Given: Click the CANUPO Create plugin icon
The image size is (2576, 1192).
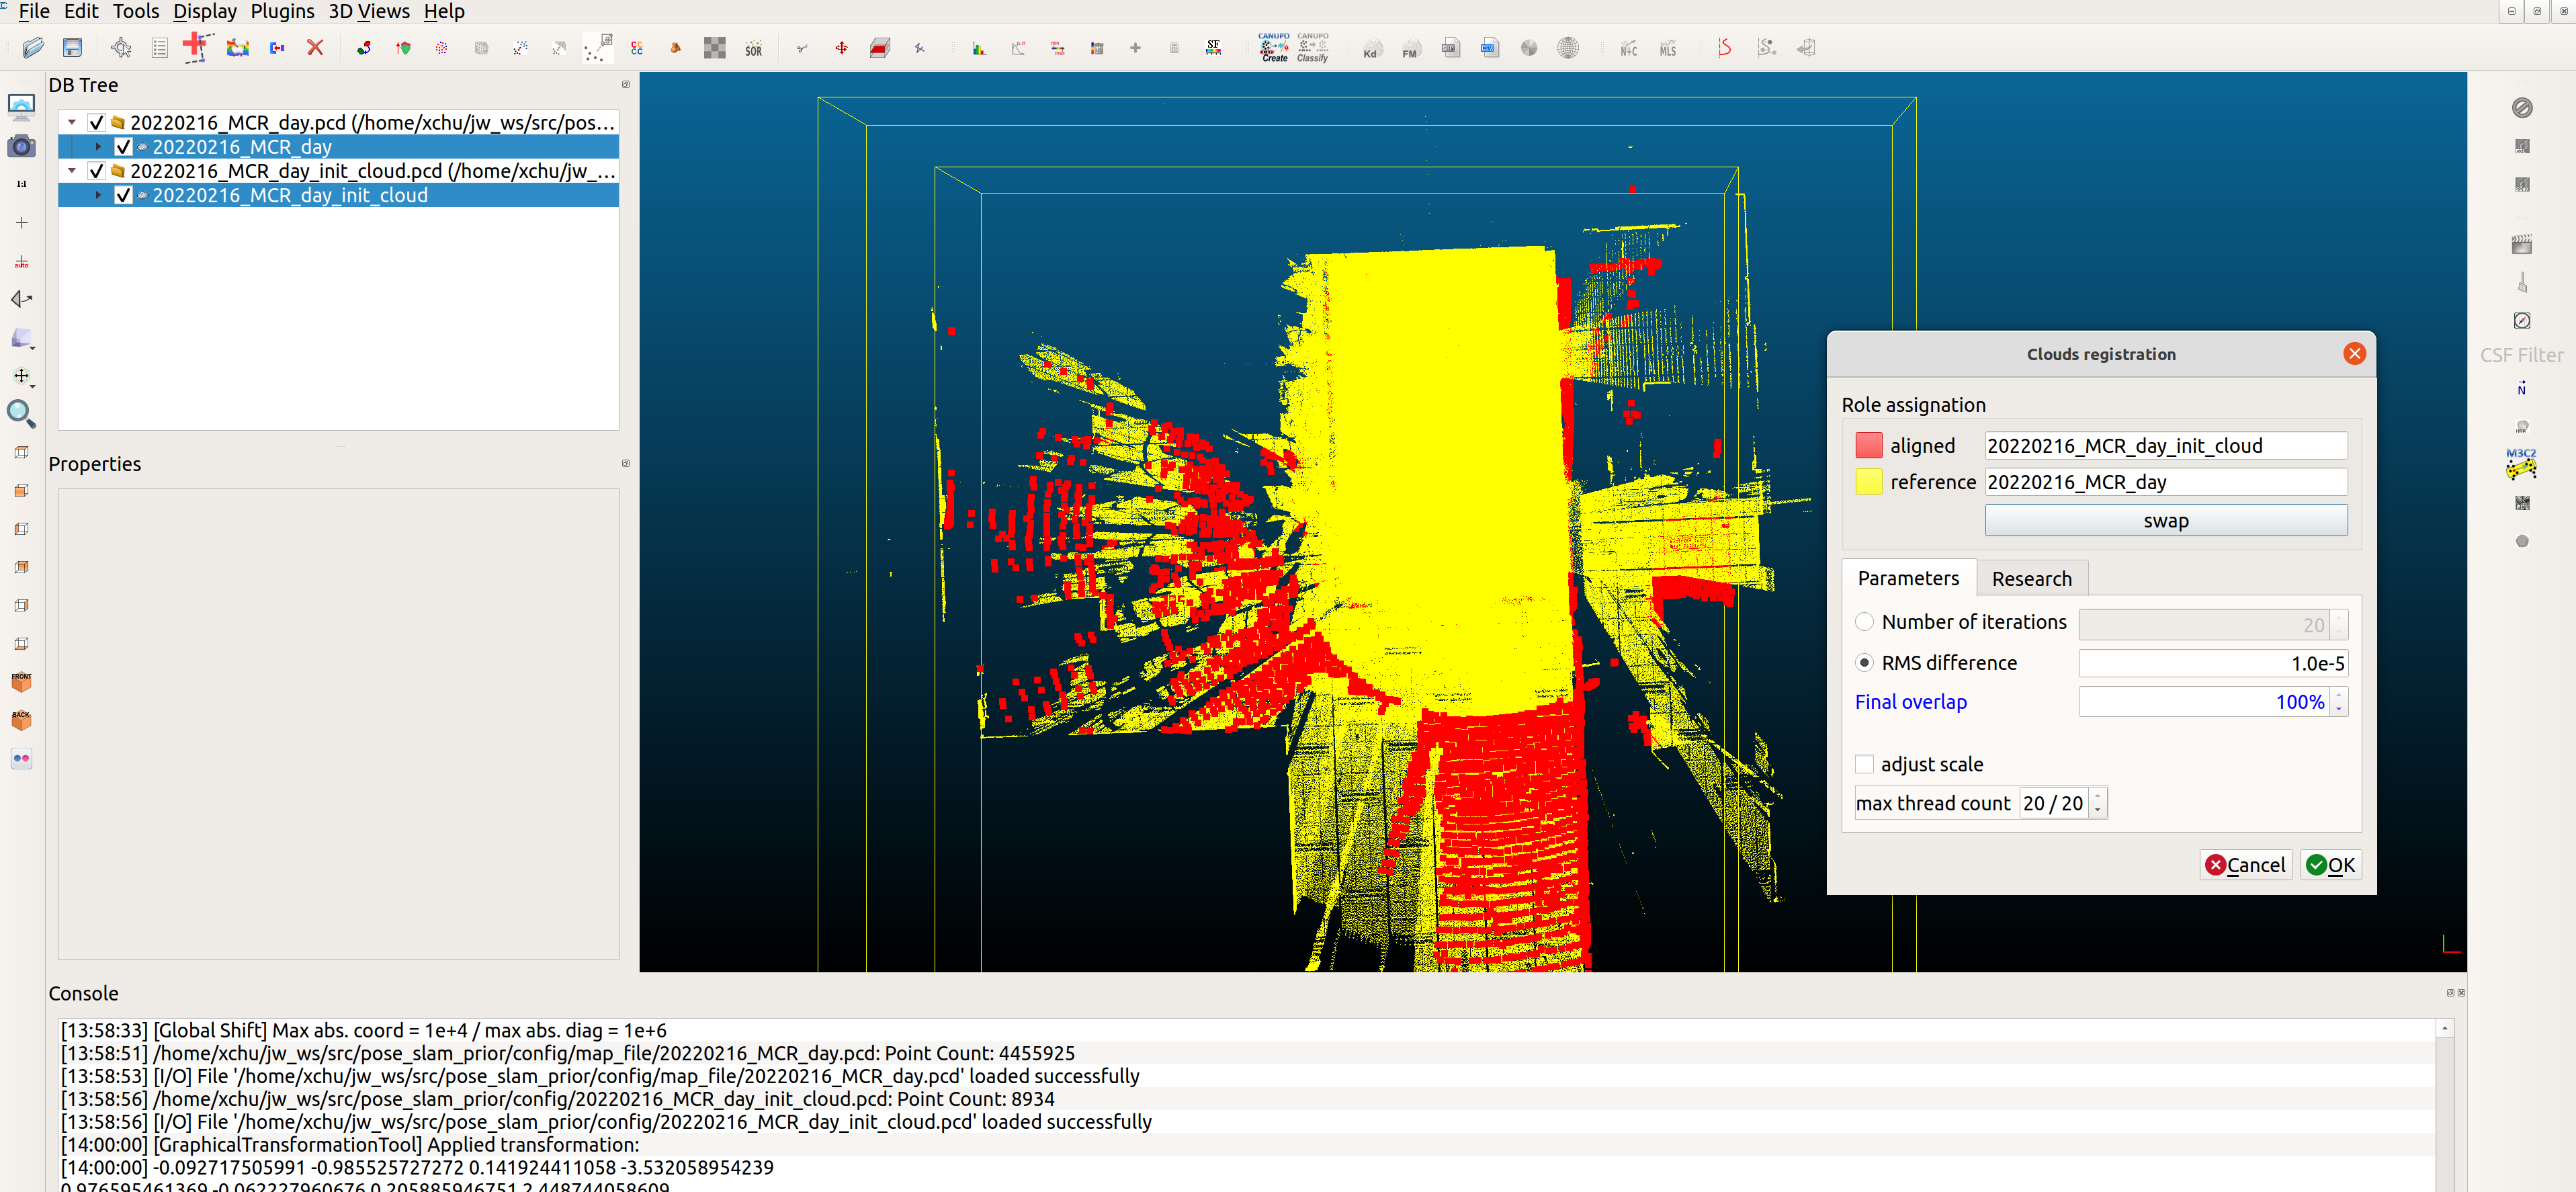Looking at the screenshot, I should click(1273, 47).
